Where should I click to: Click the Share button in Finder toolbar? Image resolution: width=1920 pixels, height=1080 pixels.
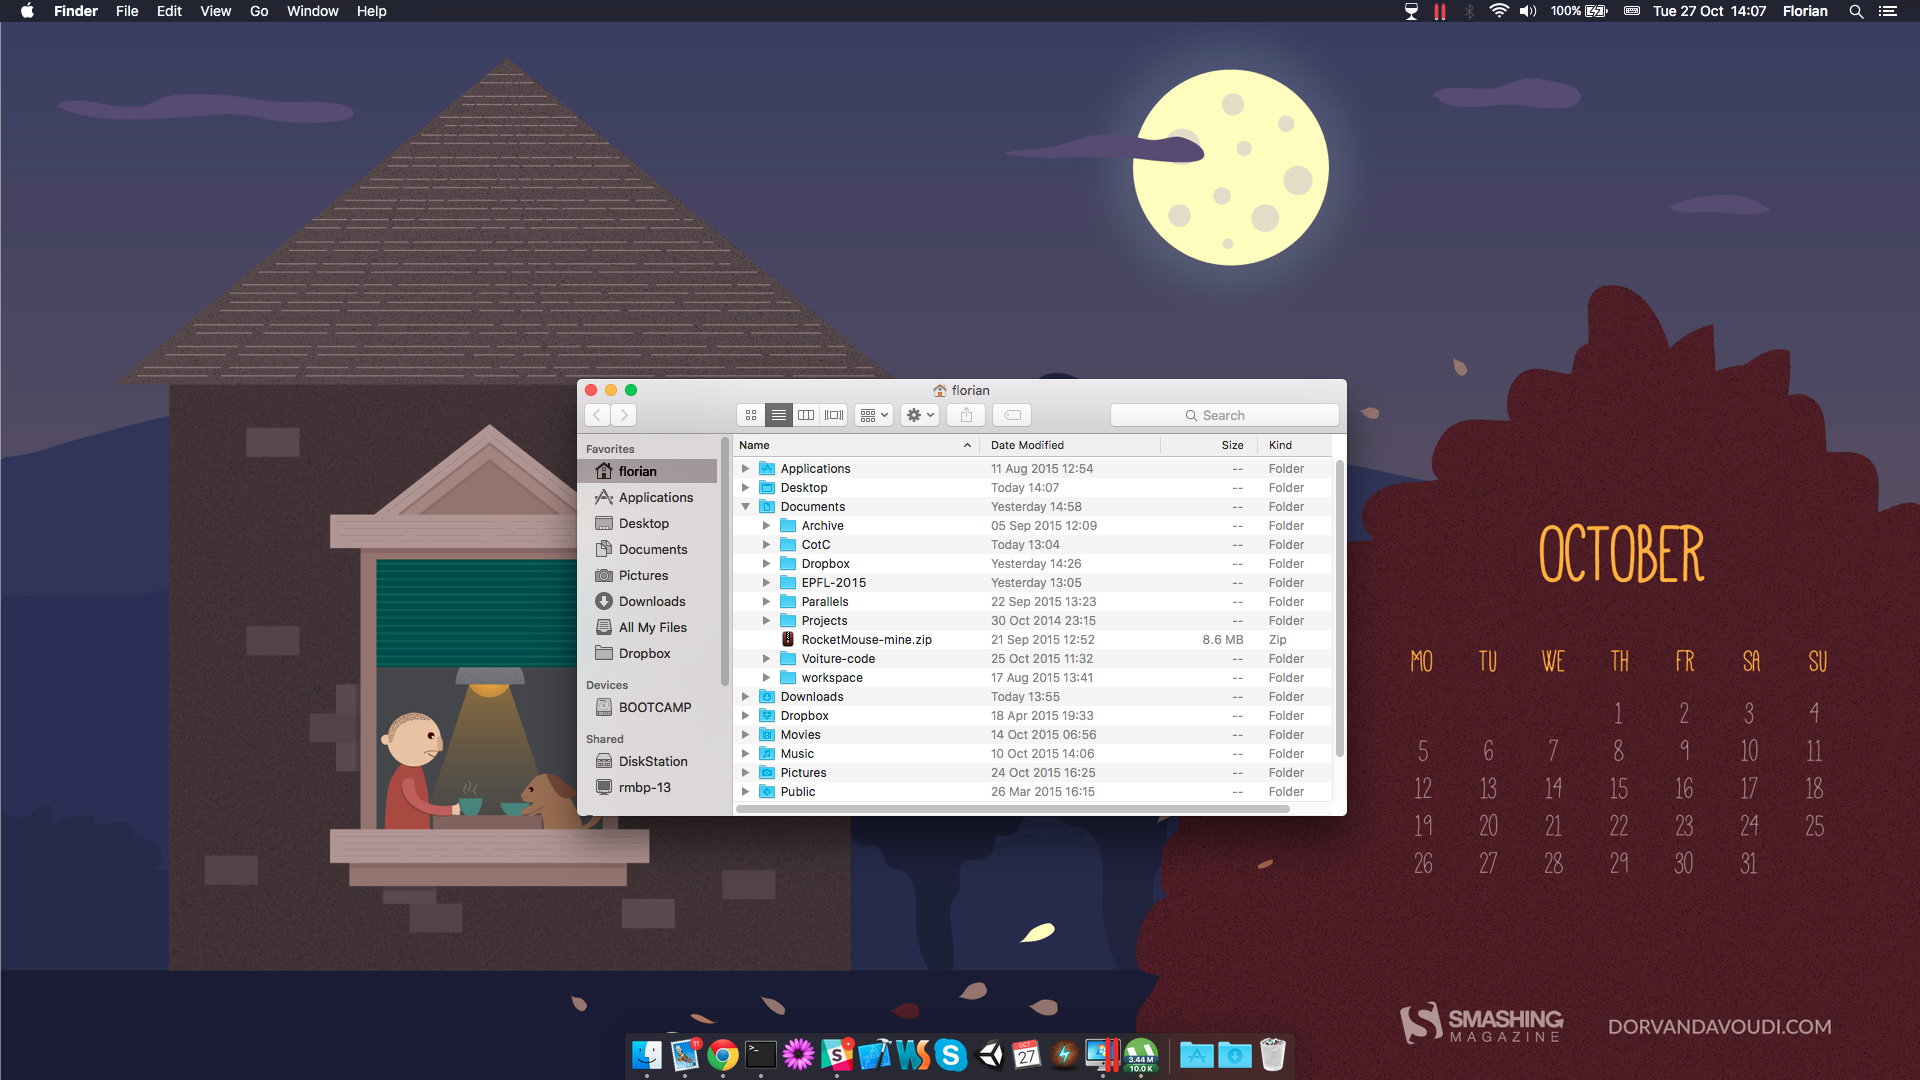(x=966, y=415)
